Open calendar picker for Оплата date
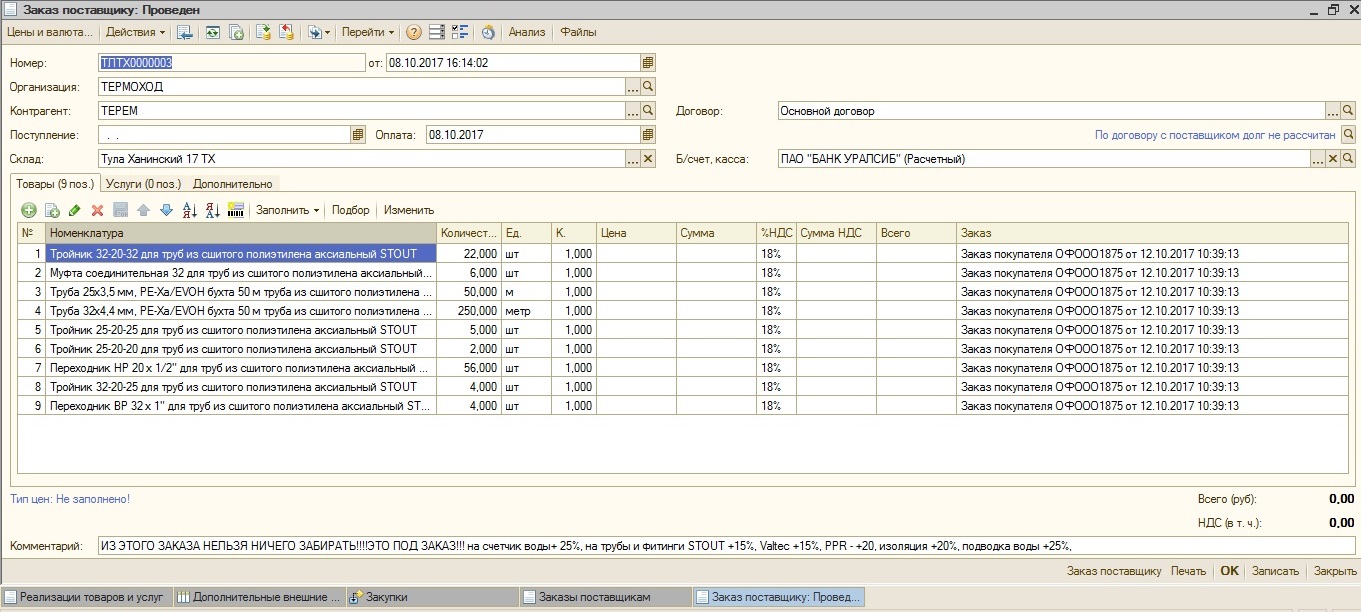 pyautogui.click(x=648, y=134)
